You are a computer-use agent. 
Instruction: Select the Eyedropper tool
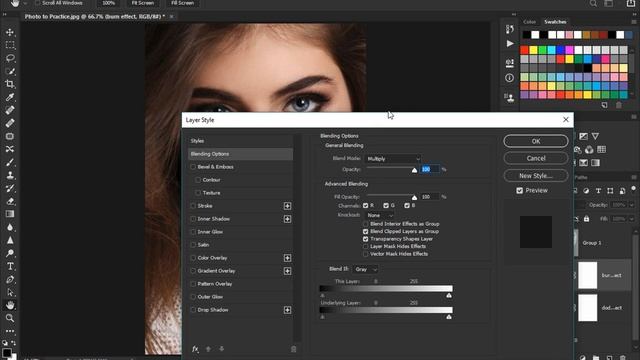tap(10, 97)
